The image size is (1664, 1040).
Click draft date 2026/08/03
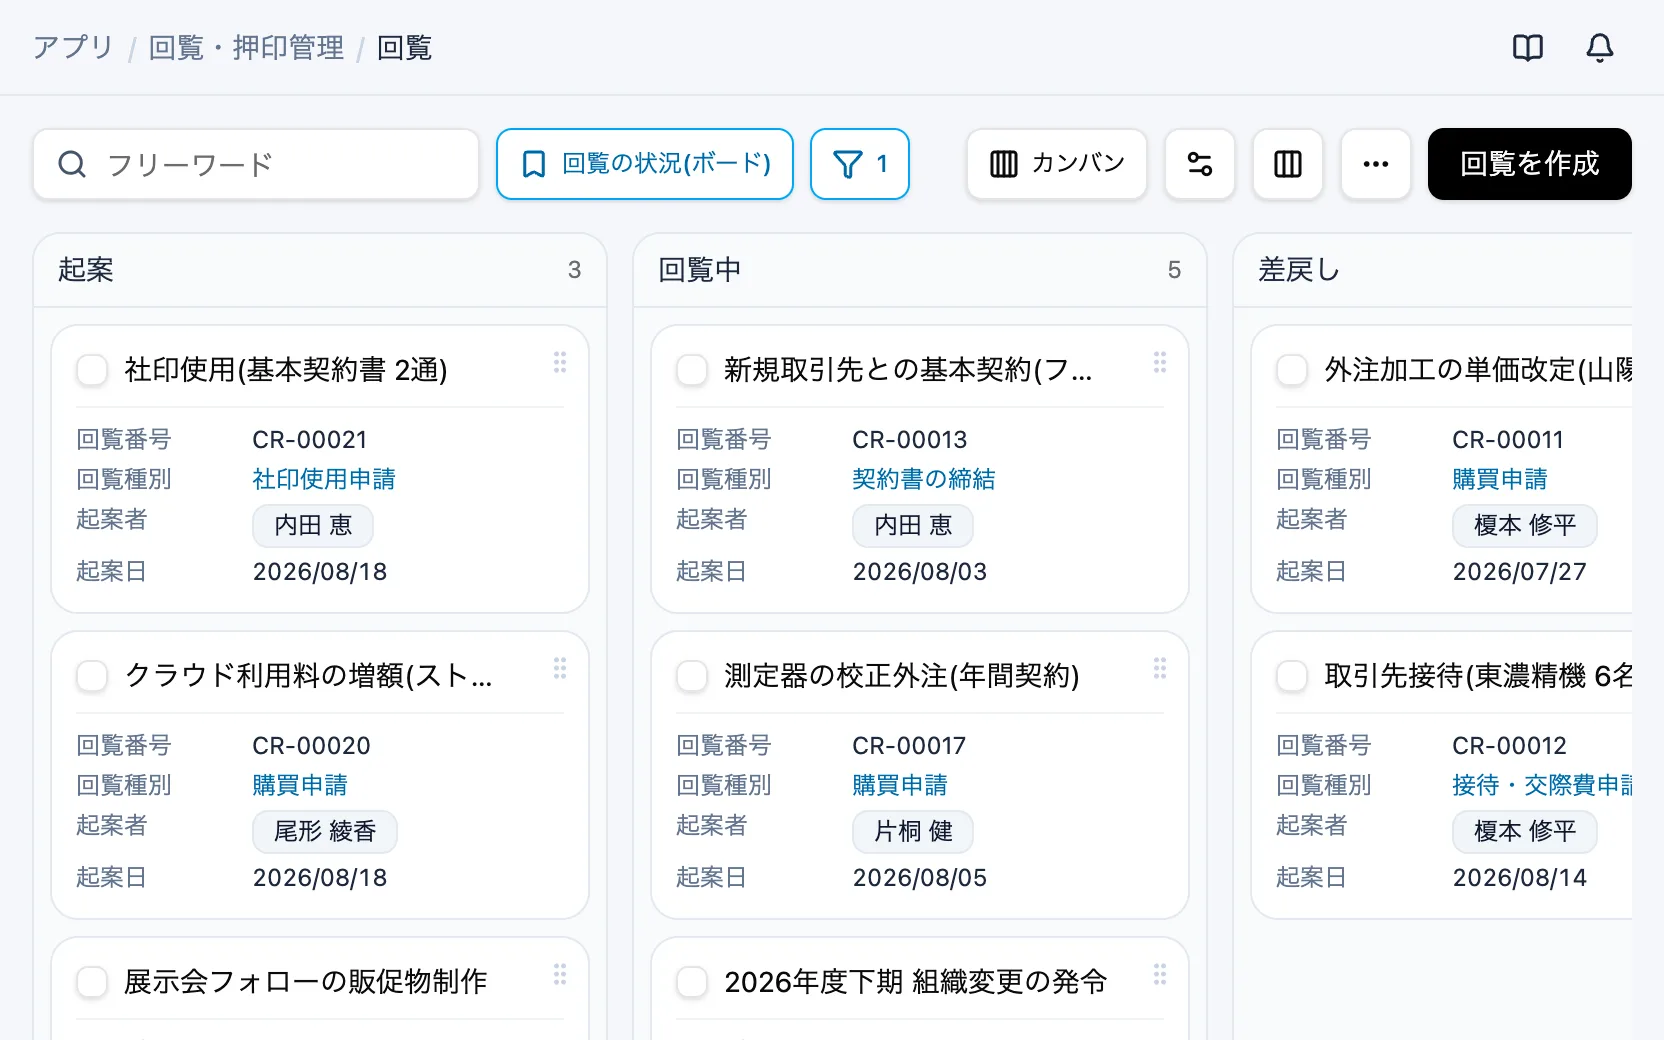[x=920, y=572]
